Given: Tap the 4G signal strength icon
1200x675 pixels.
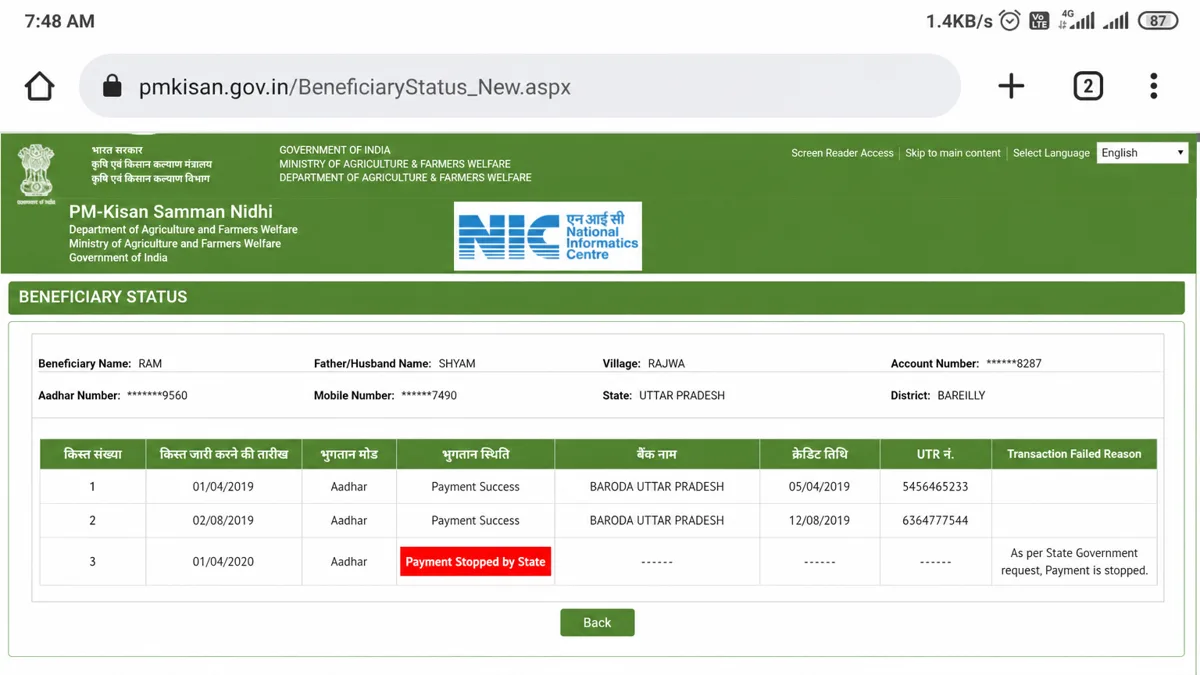Looking at the screenshot, I should coord(1077,20).
